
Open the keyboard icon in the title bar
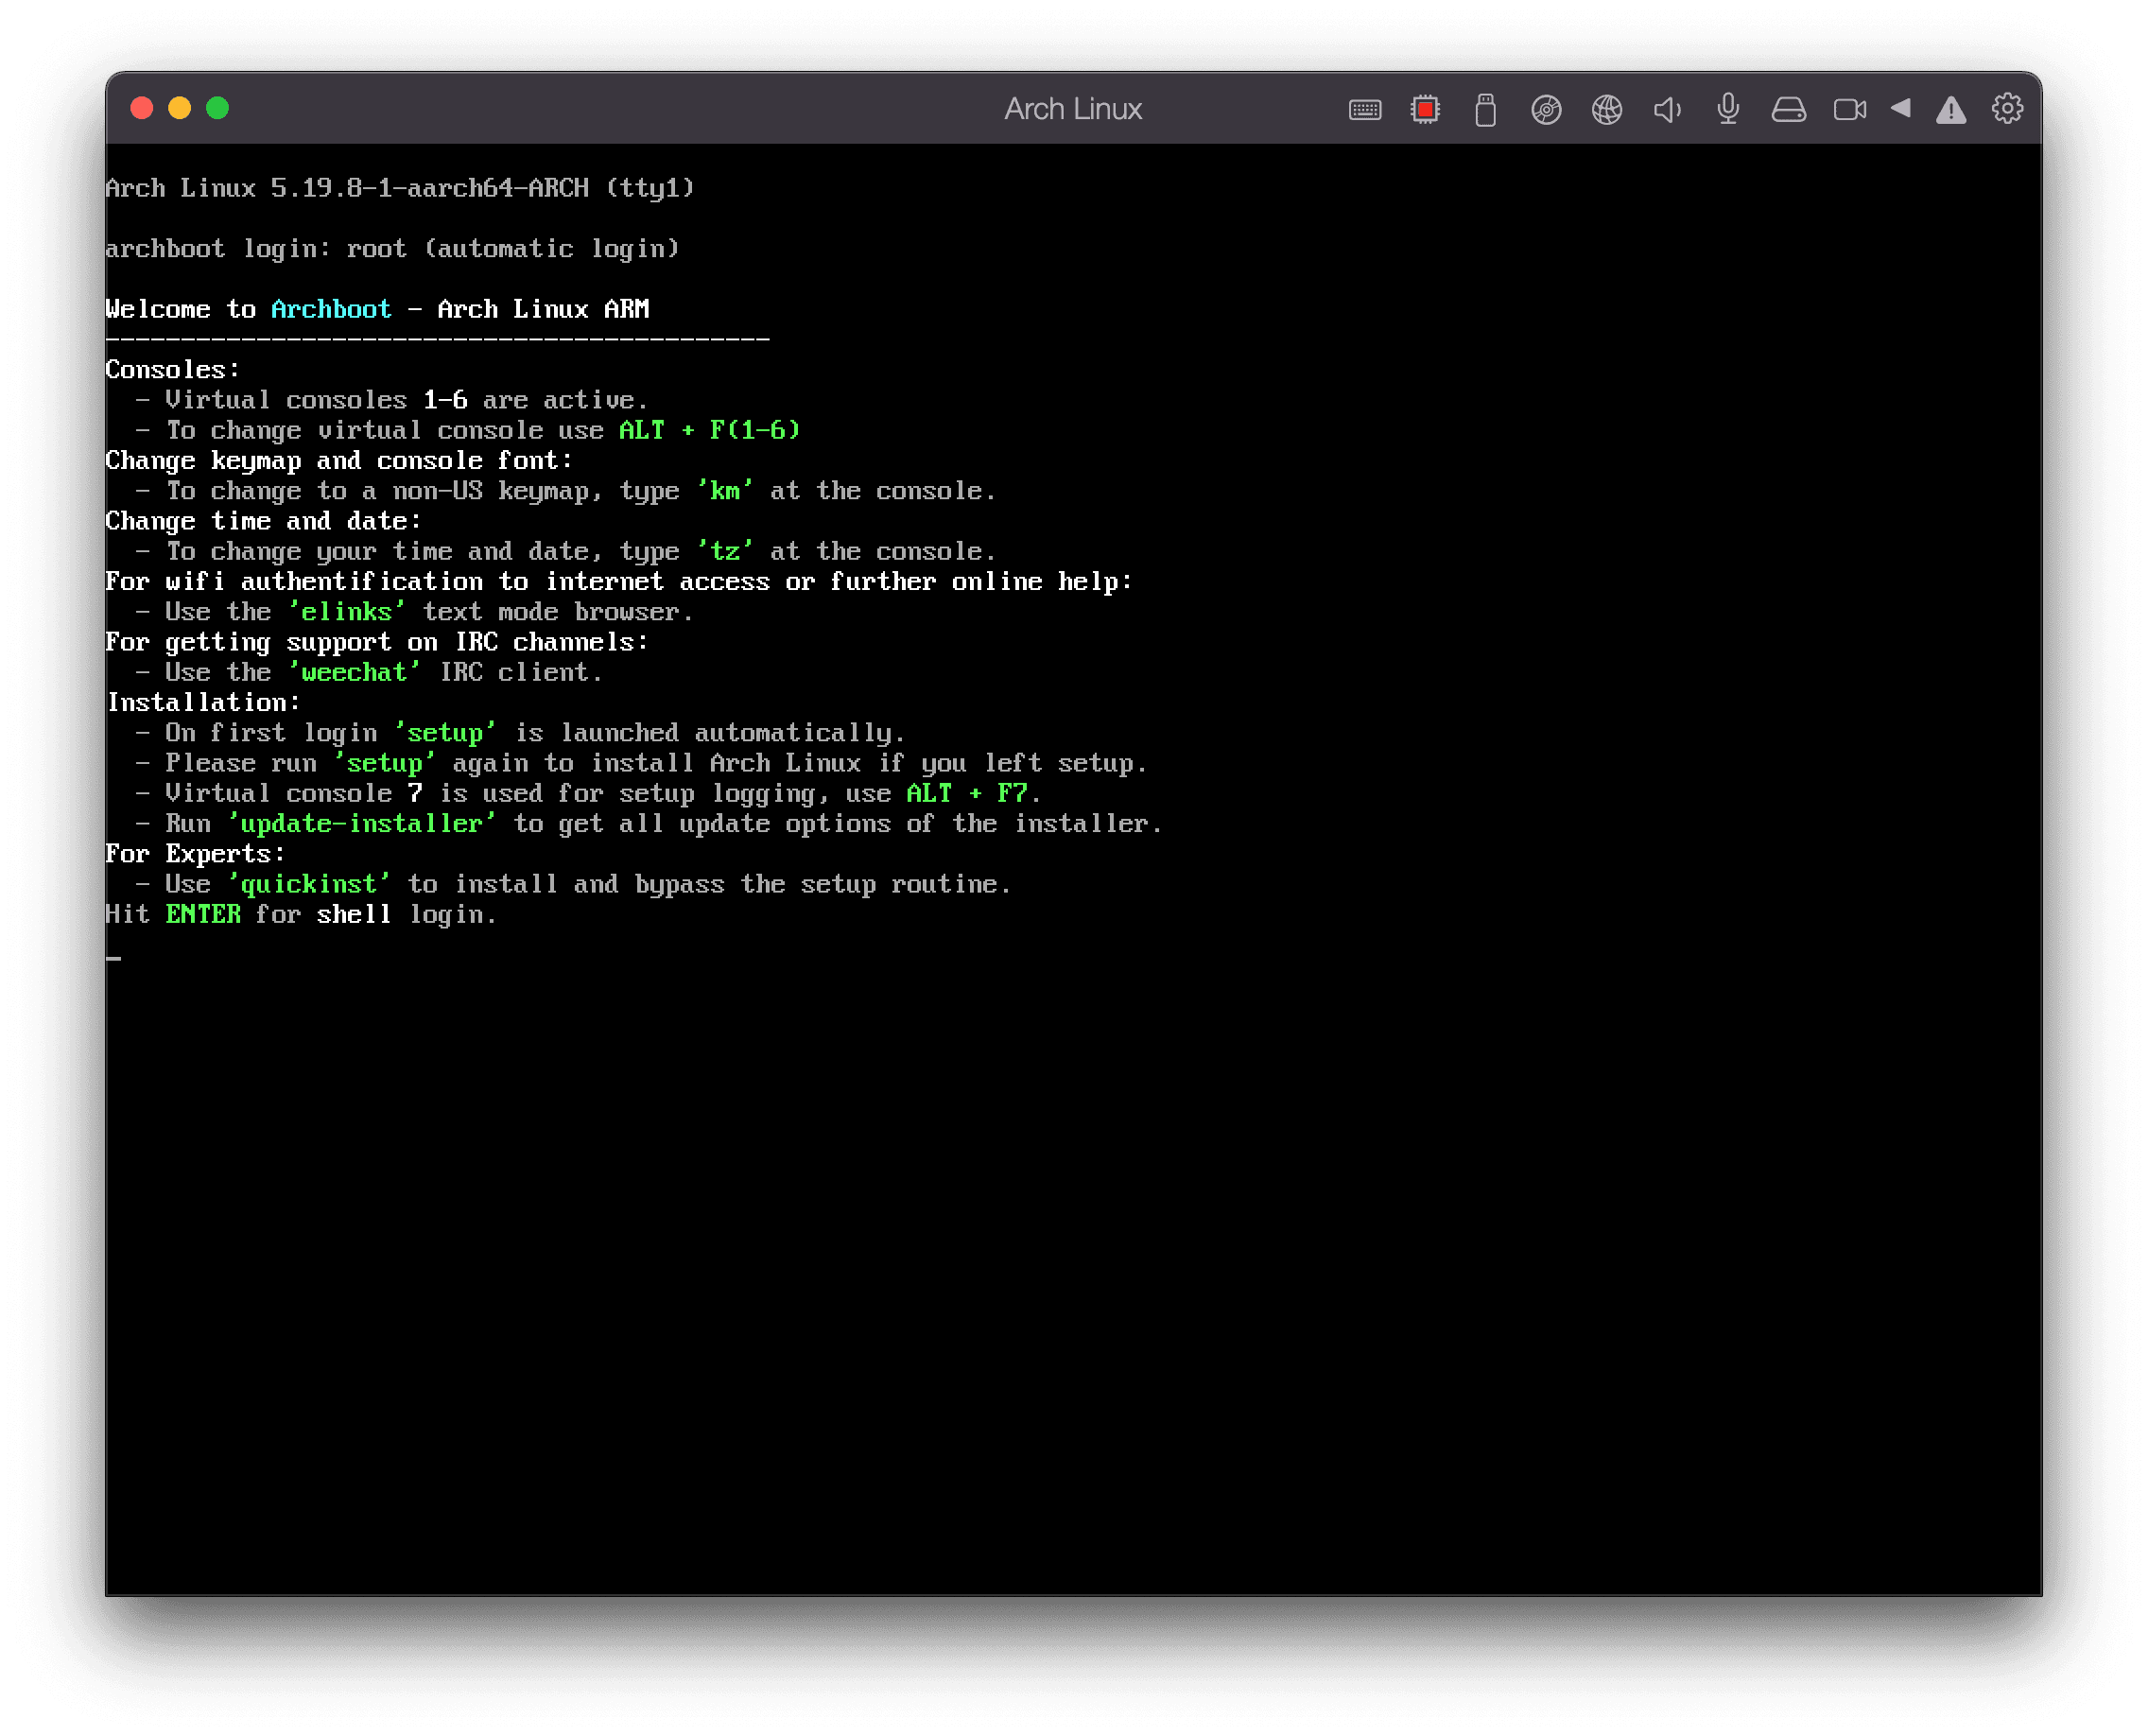(x=1364, y=109)
